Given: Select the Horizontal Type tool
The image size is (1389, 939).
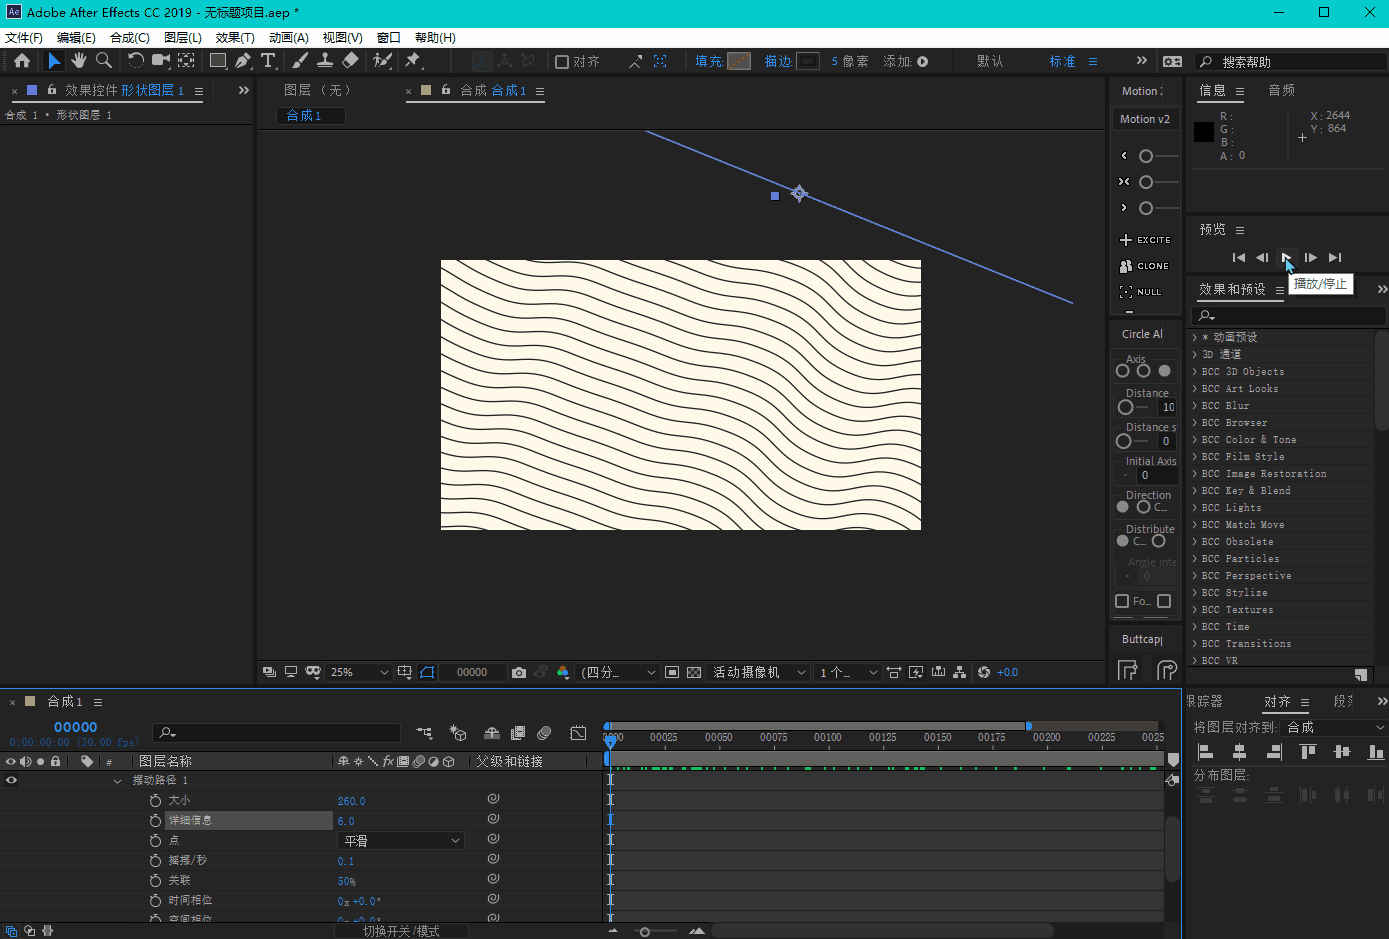Looking at the screenshot, I should pyautogui.click(x=268, y=61).
